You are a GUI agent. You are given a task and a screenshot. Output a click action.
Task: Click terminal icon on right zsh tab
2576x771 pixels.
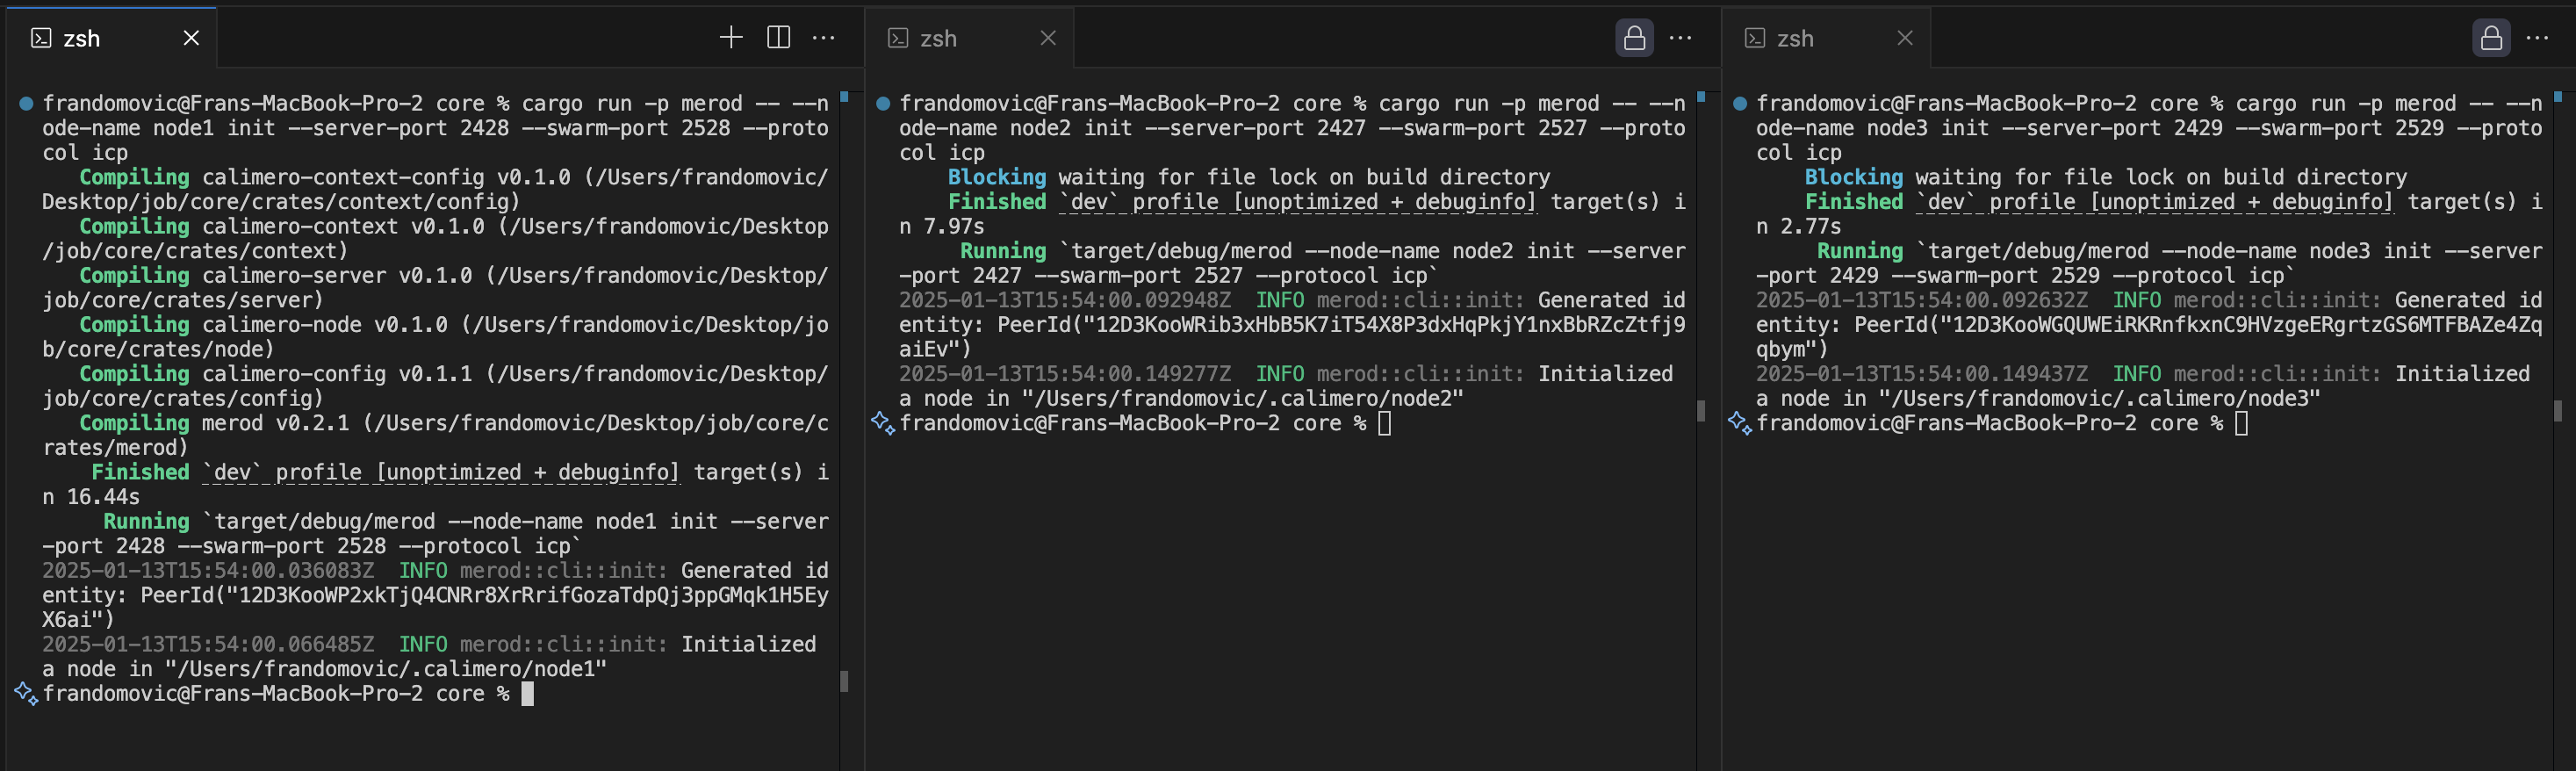[1755, 38]
